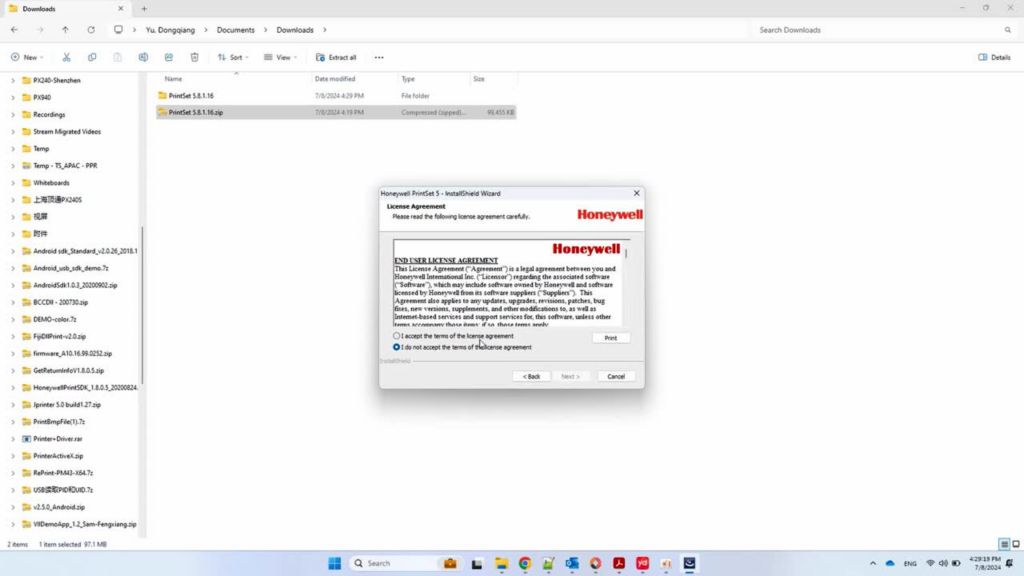Open the Windows Start menu

(334, 563)
